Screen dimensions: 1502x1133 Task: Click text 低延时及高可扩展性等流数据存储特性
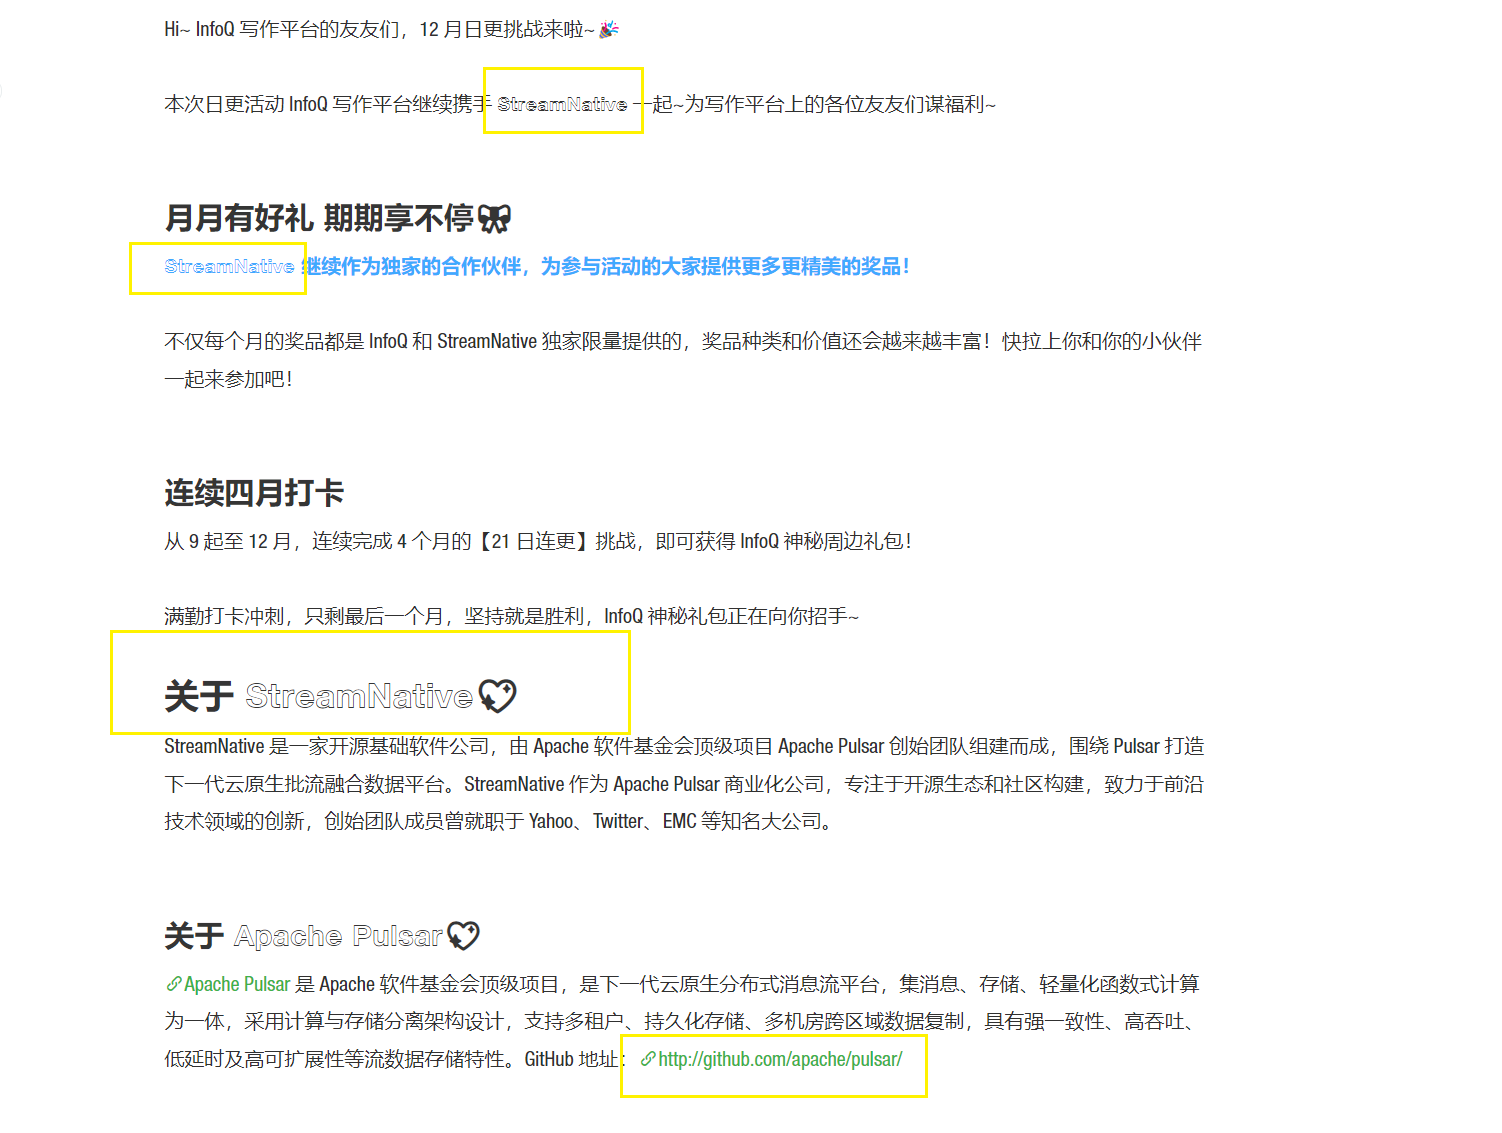point(340,1059)
